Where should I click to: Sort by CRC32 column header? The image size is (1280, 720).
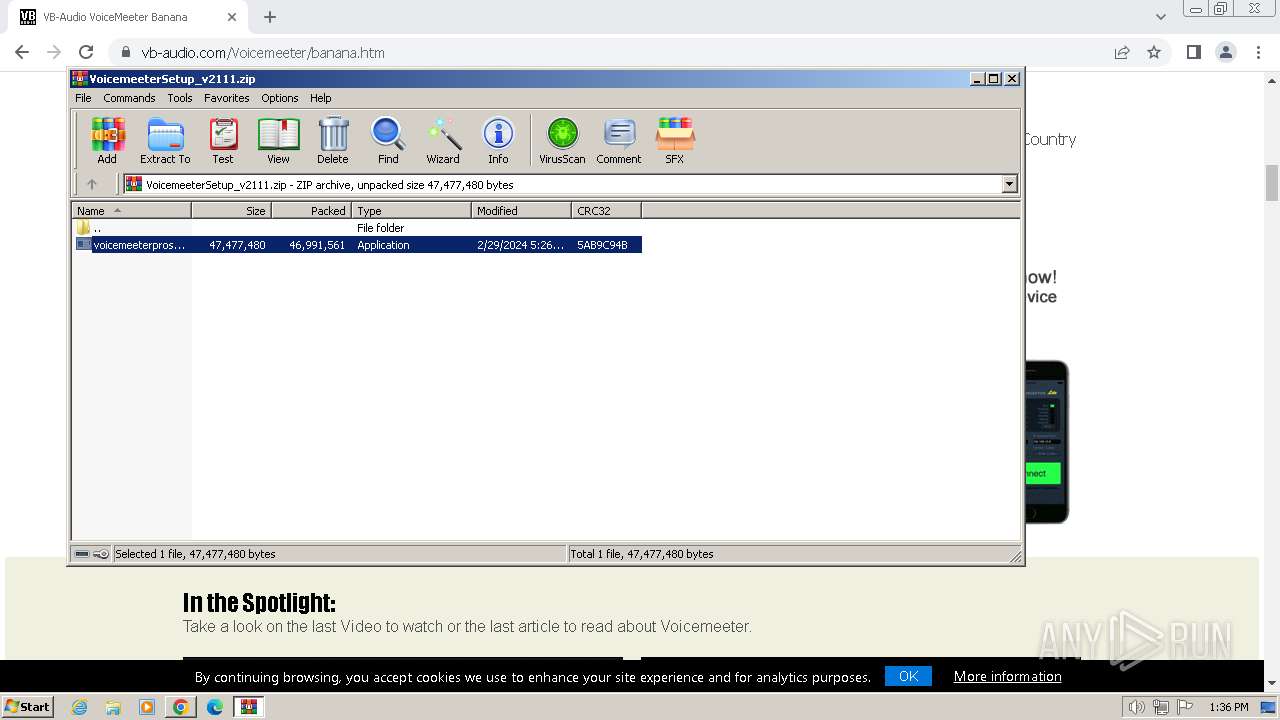[606, 211]
